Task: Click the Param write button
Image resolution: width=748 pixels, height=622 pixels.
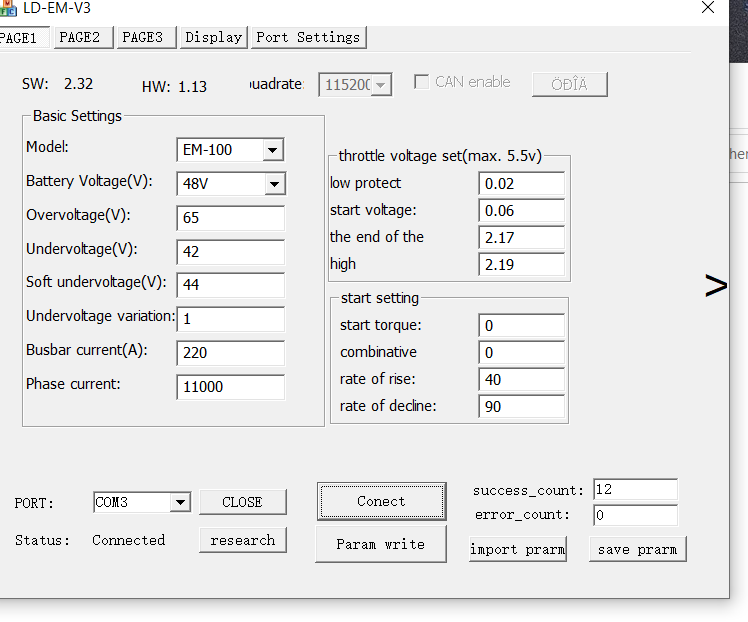Action: coord(381,544)
